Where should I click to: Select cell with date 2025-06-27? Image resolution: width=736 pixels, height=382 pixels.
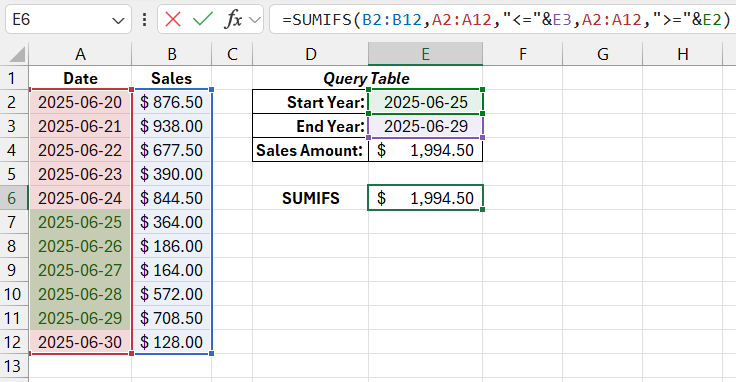click(80, 270)
